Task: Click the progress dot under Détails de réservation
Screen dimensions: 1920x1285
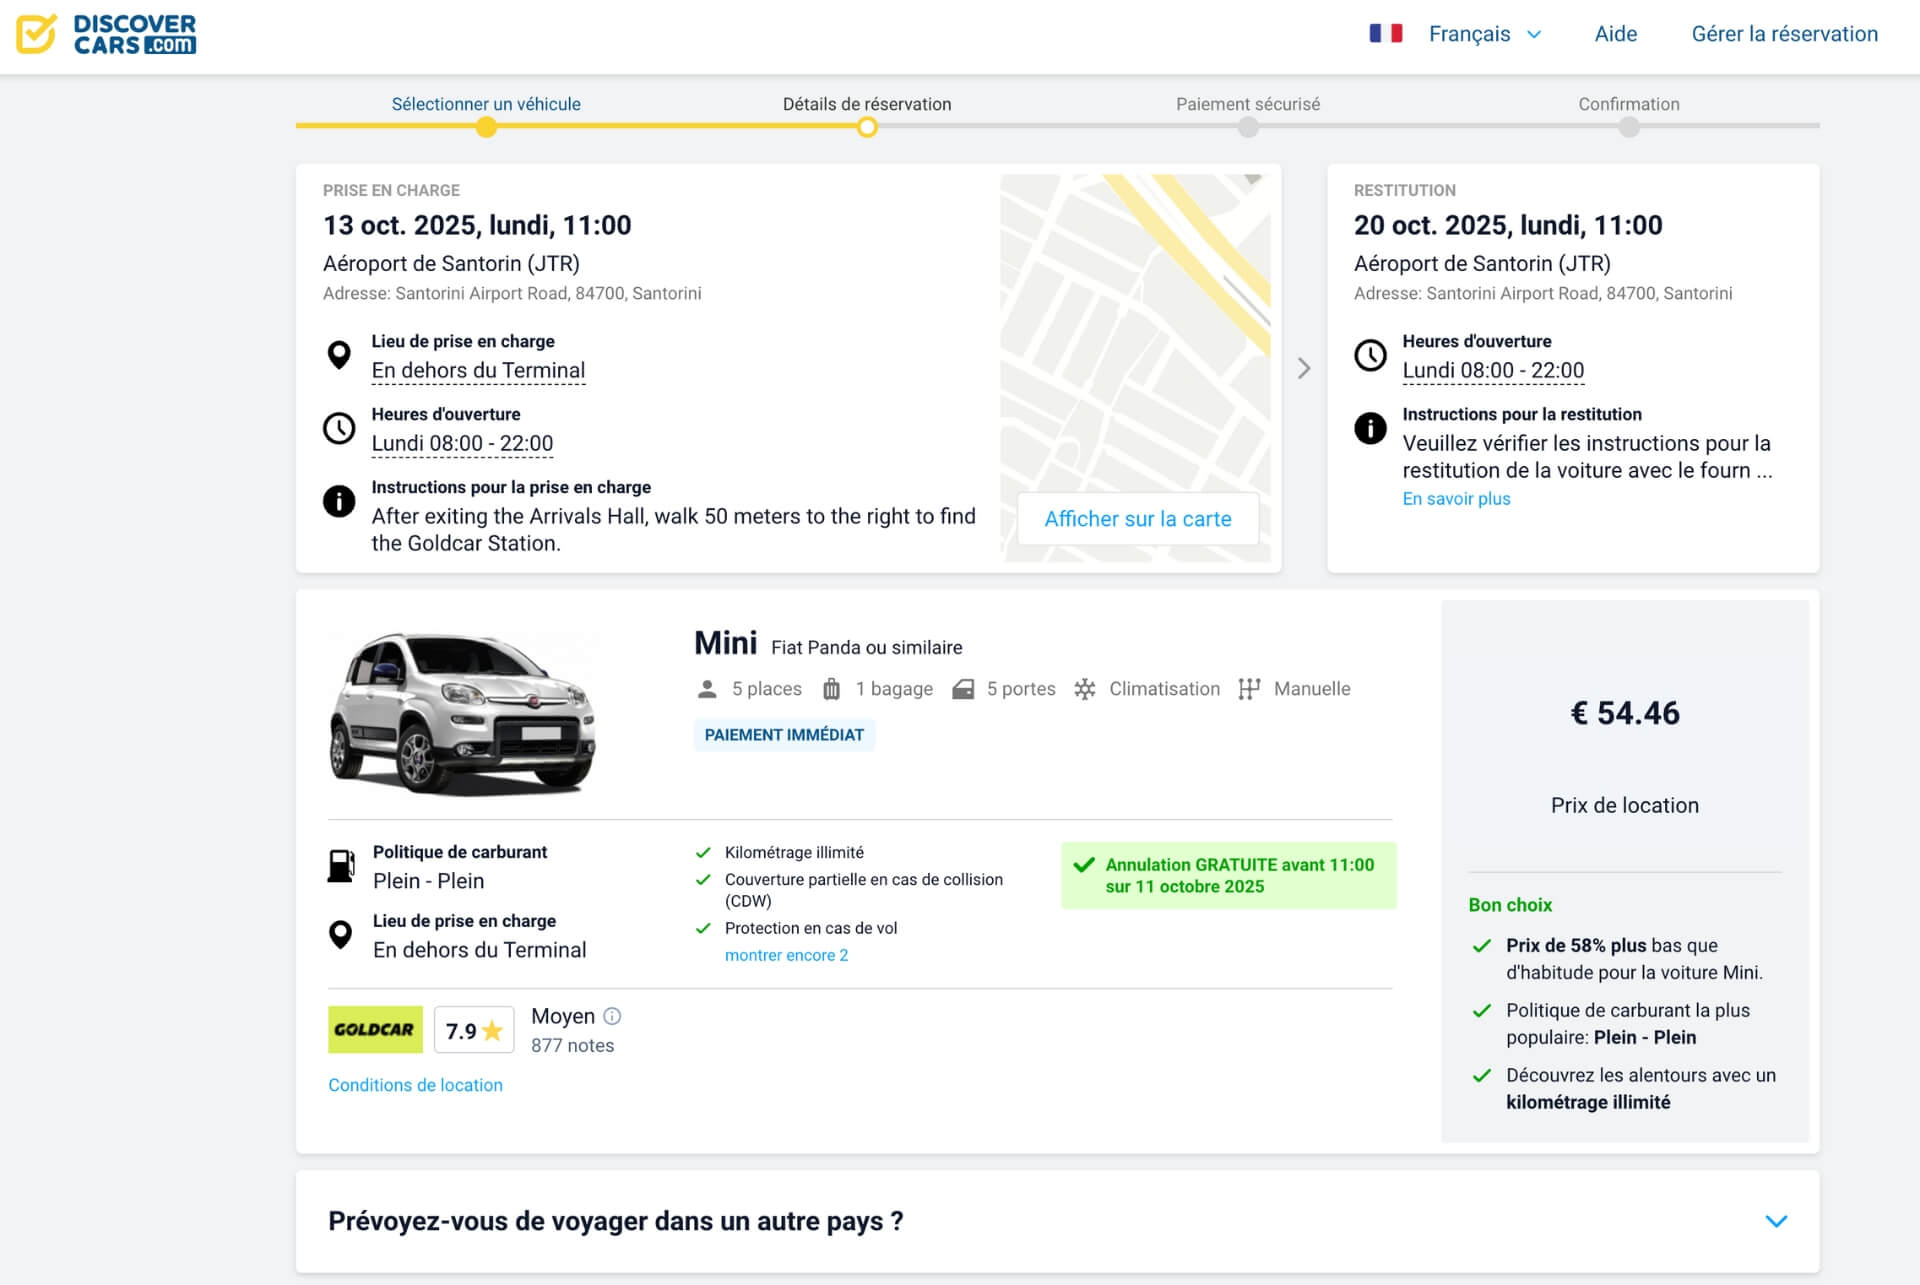Action: [867, 127]
